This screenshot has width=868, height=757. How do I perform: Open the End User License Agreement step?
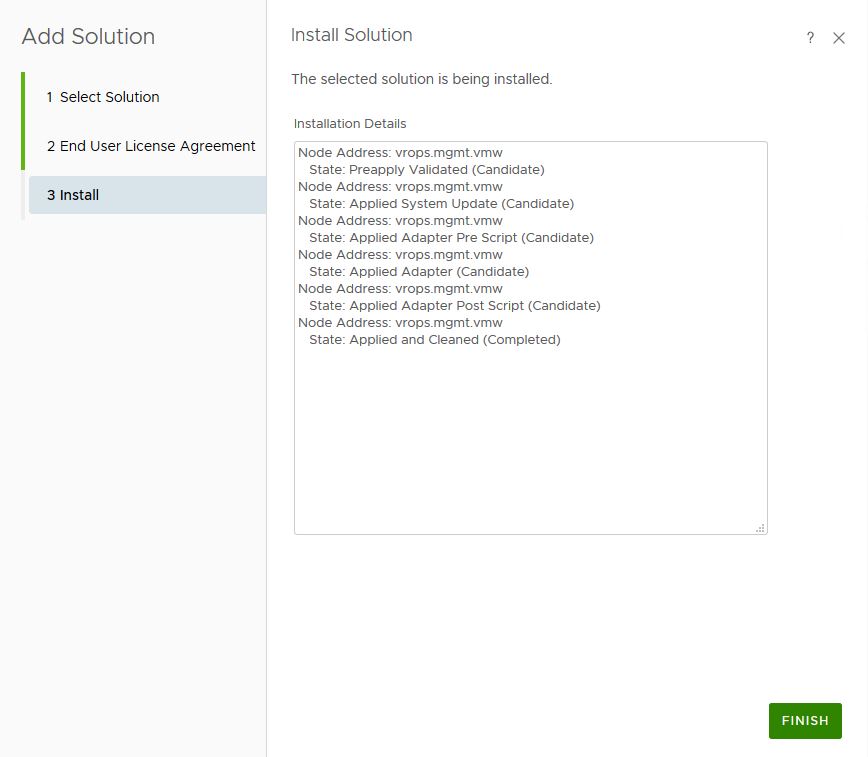pos(150,146)
